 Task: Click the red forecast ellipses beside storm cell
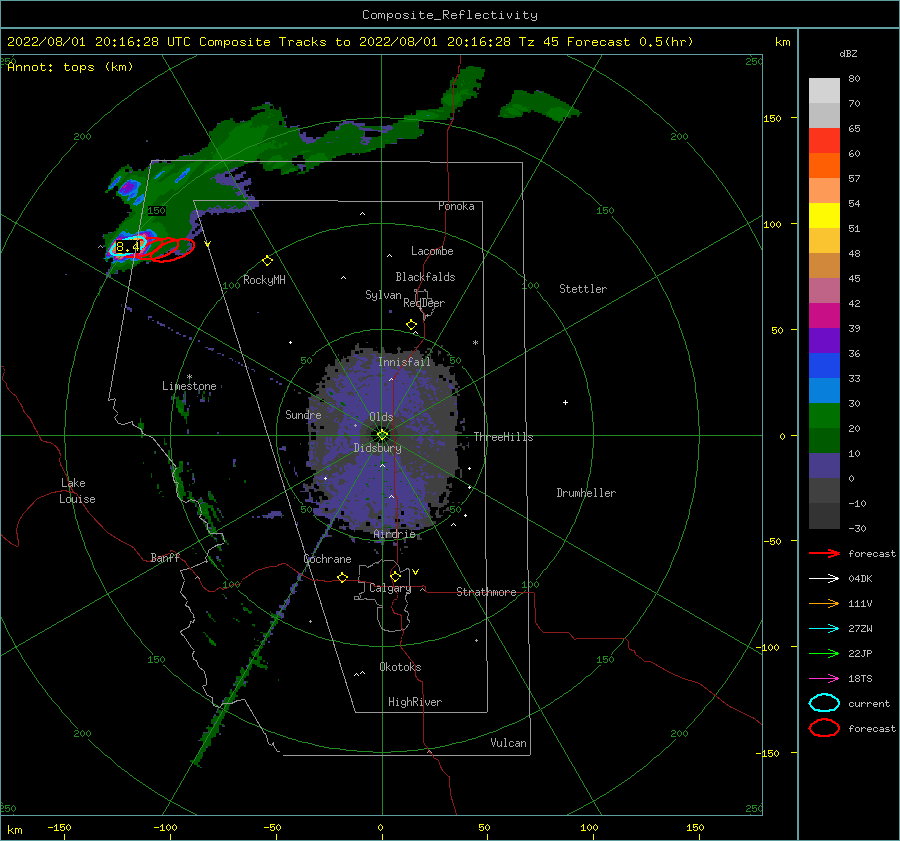point(166,249)
